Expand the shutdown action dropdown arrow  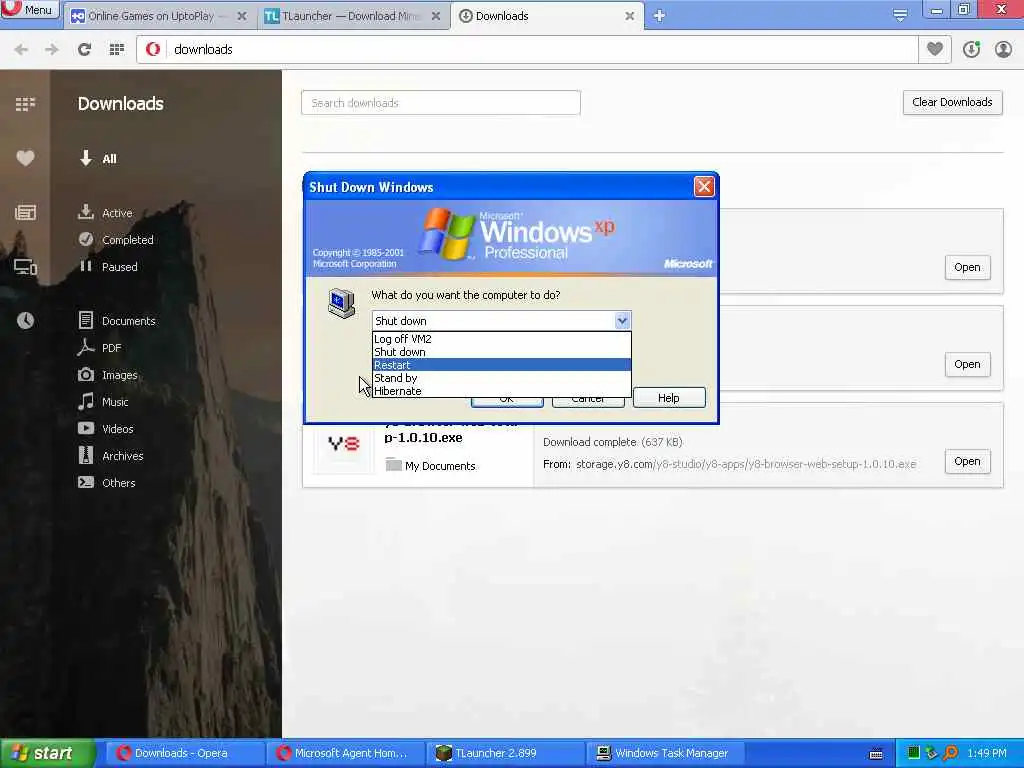coord(622,321)
